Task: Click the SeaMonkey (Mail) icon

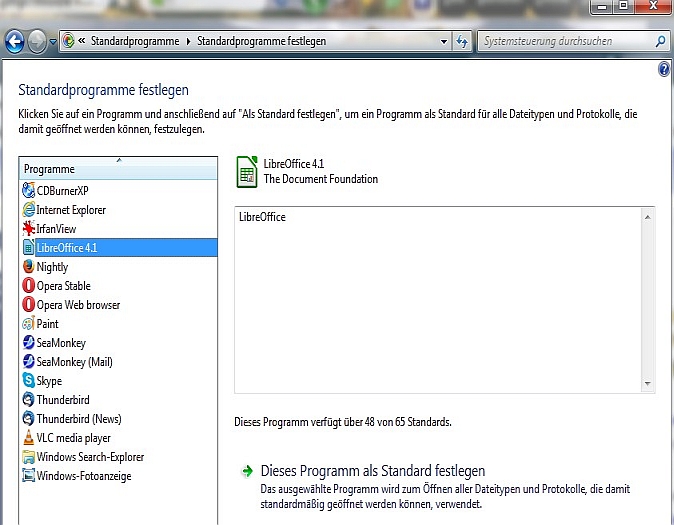Action: pyautogui.click(x=28, y=361)
